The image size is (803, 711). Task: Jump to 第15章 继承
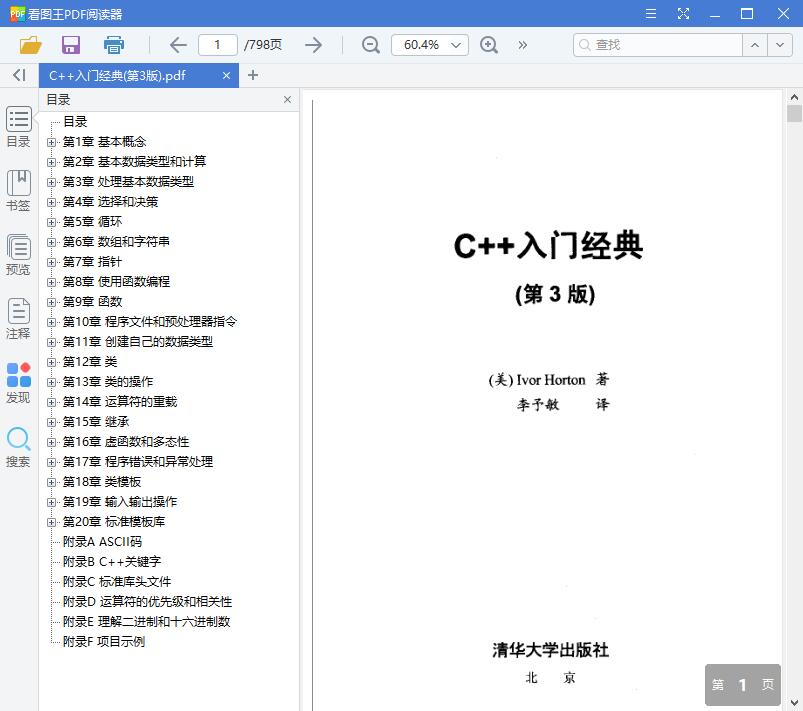tap(96, 422)
